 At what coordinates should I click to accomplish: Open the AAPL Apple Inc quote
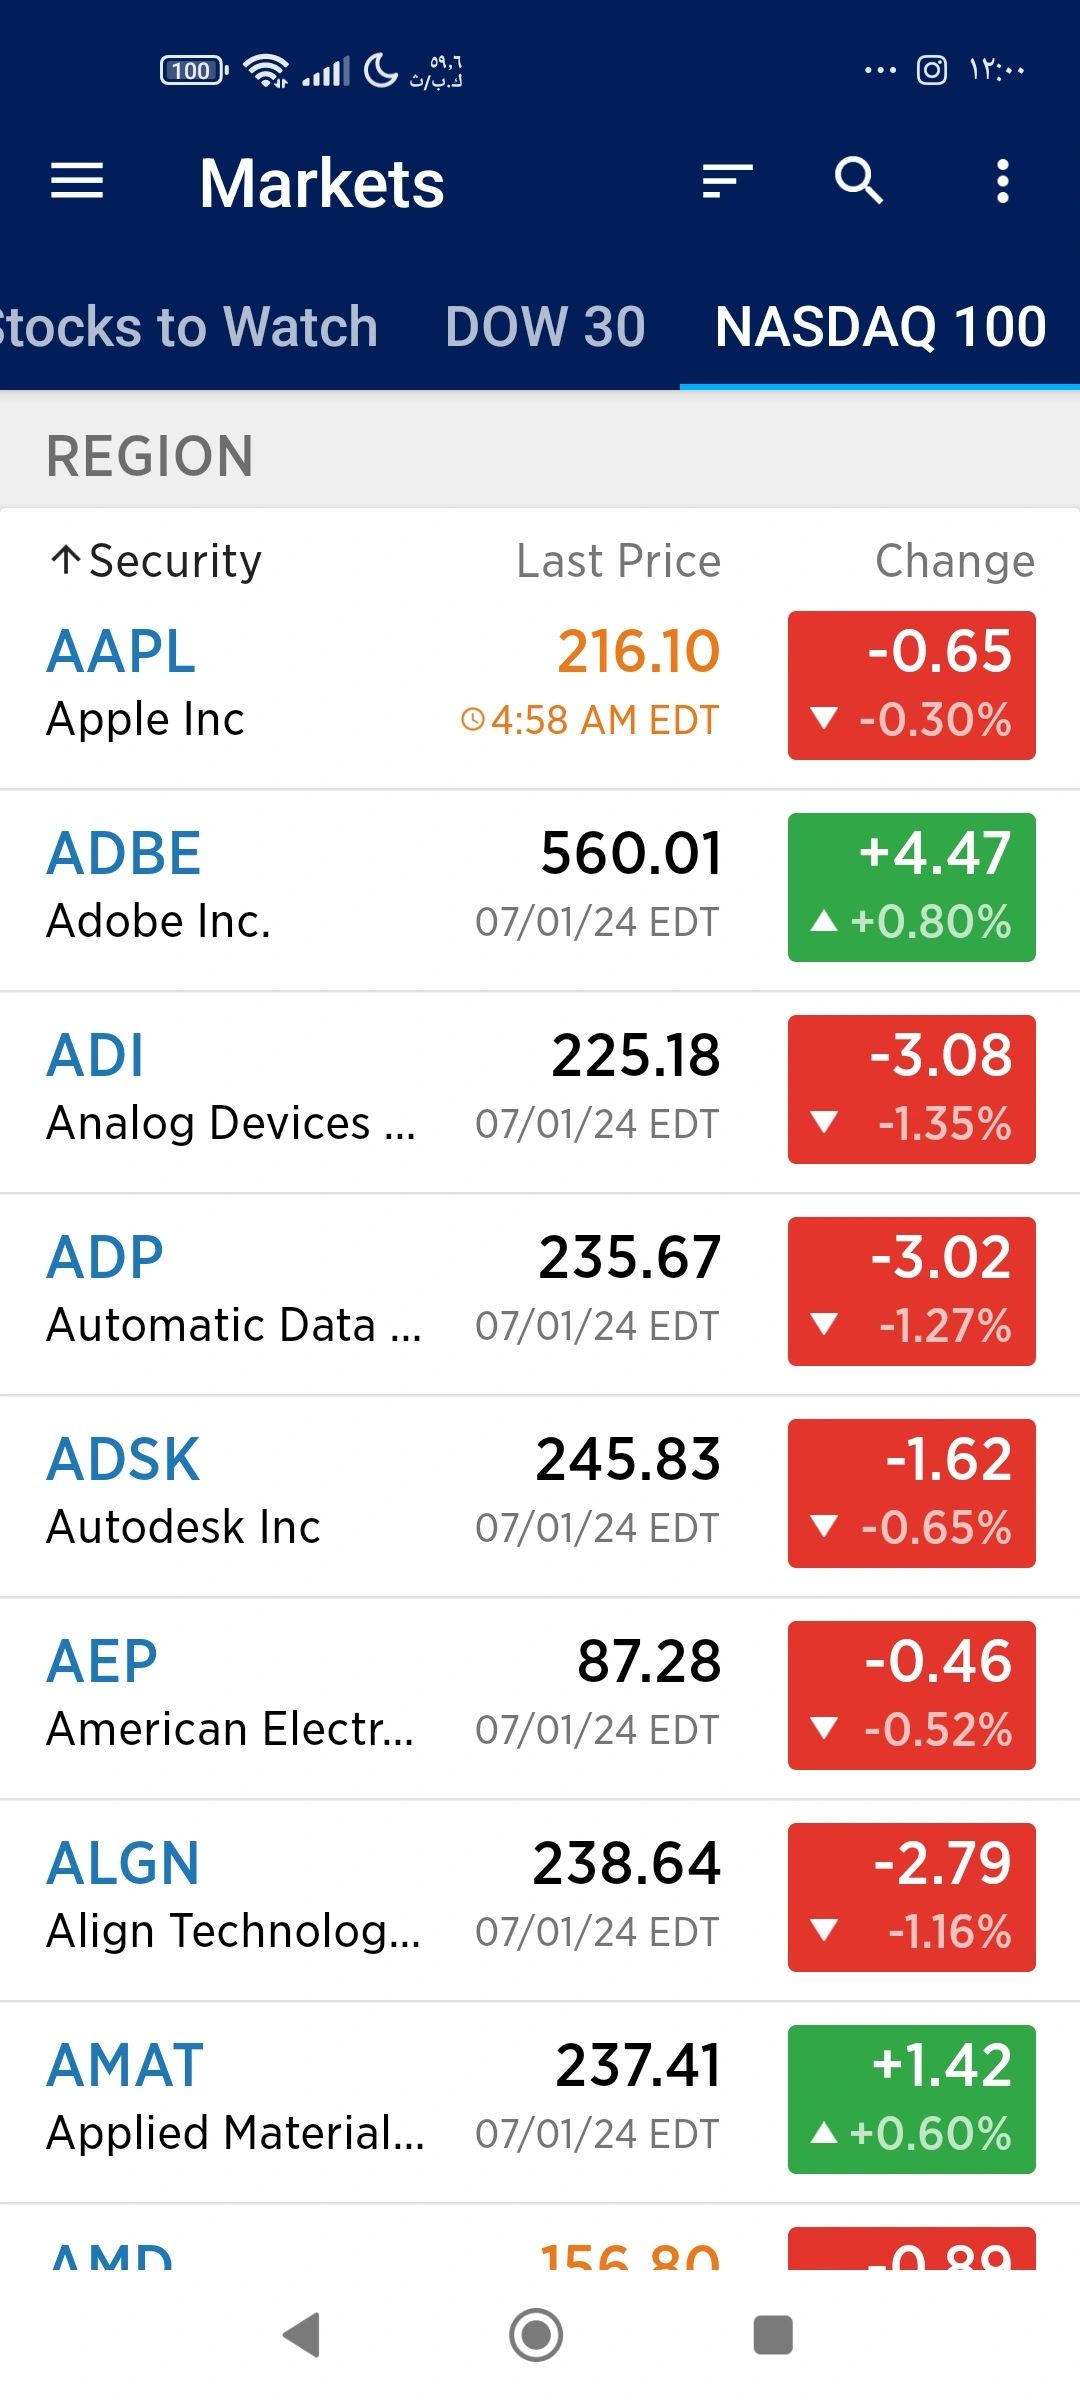pyautogui.click(x=540, y=686)
